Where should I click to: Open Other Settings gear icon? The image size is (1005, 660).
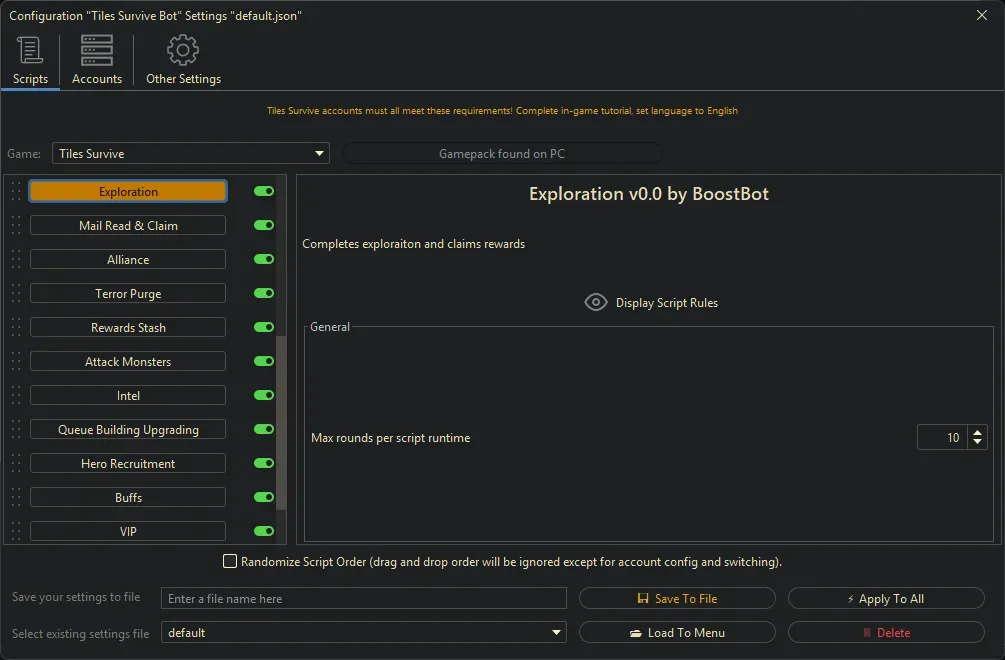point(183,50)
